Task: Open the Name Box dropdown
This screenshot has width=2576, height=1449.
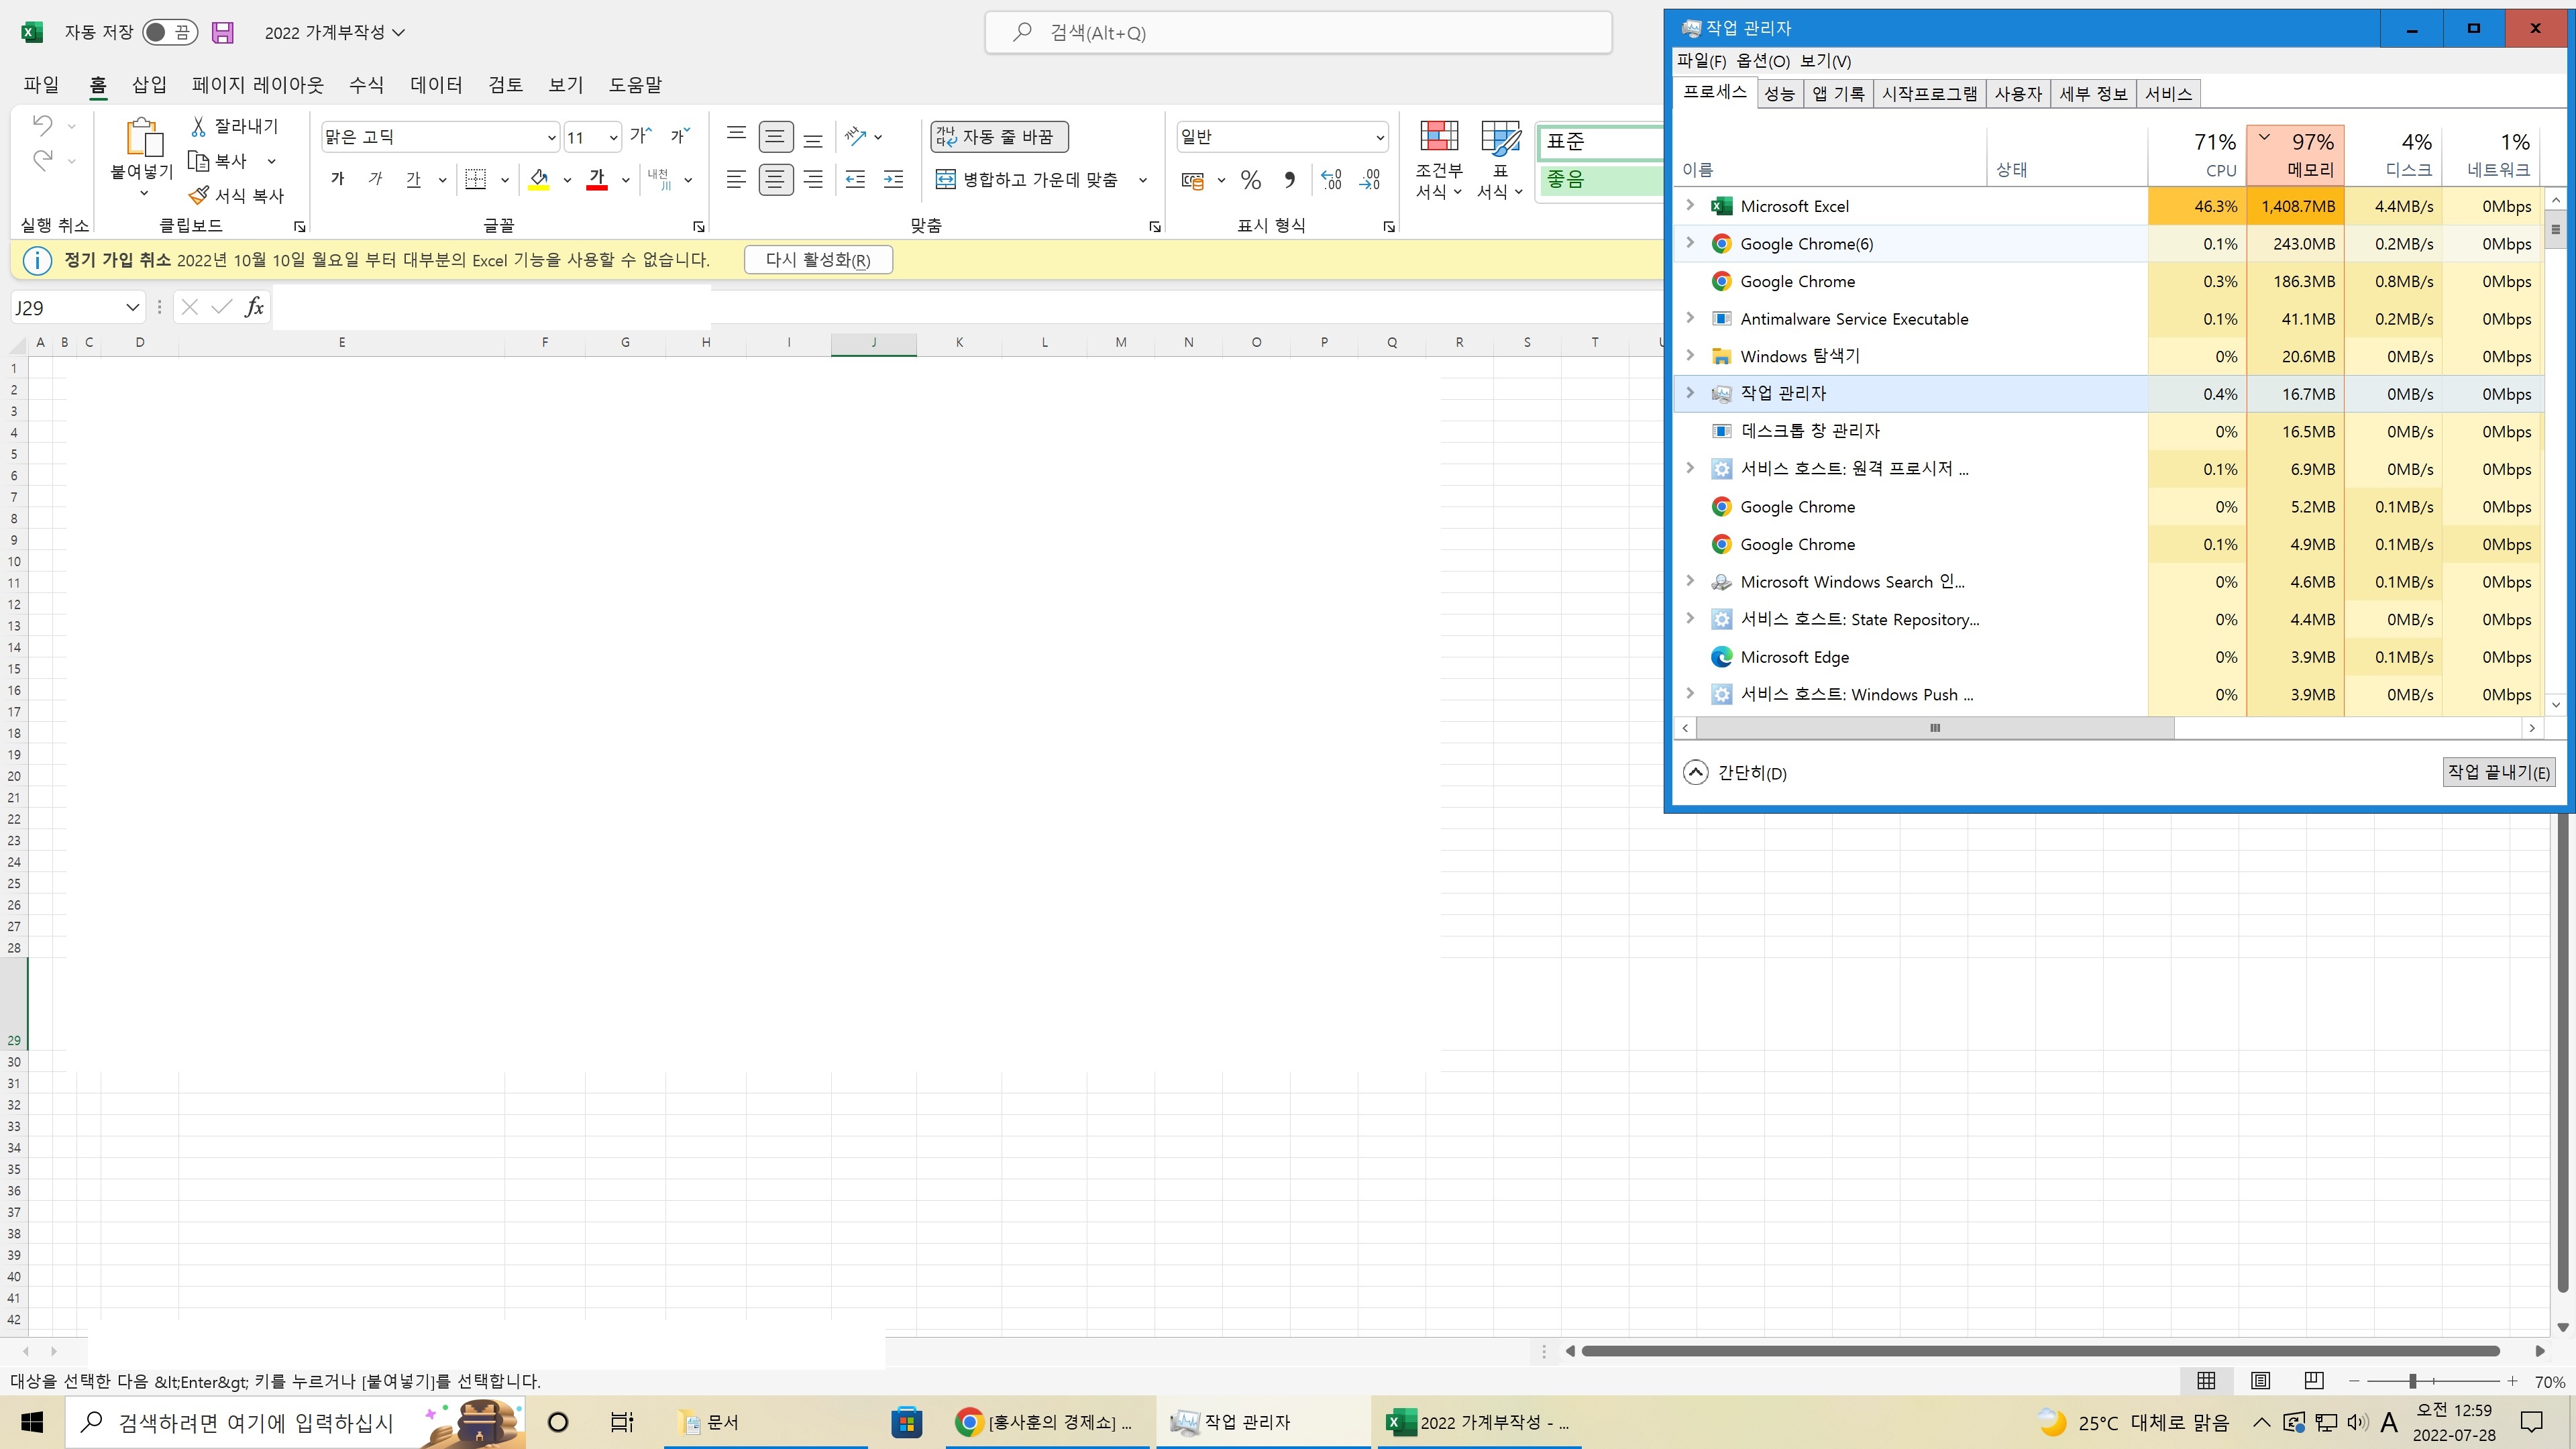Action: (132, 307)
